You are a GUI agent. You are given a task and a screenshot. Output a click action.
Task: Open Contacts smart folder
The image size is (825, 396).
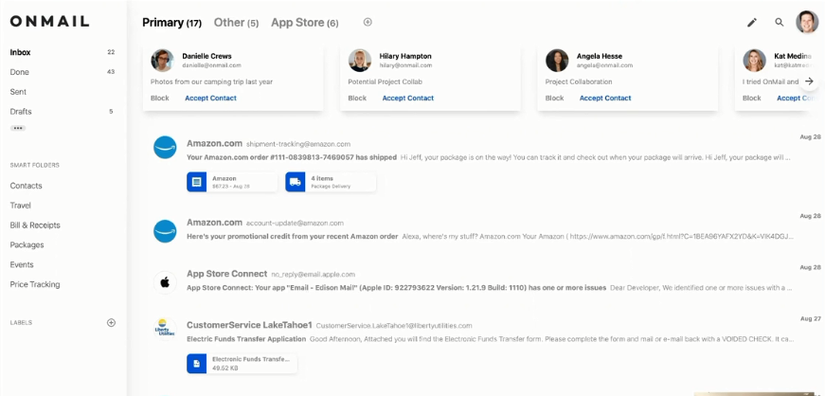[26, 186]
